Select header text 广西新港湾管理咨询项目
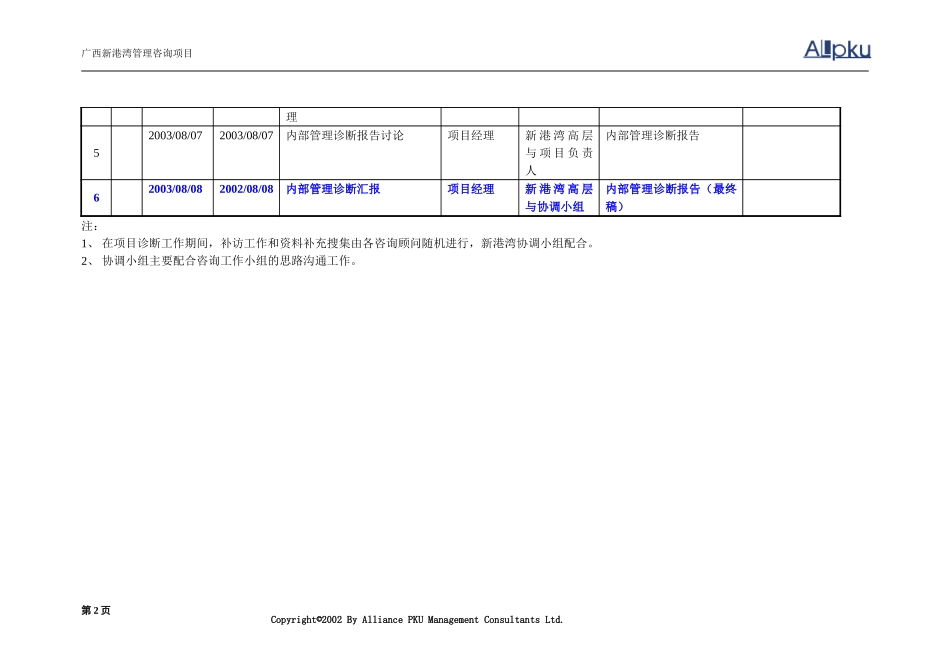Screen dimensions: 950x672 [137, 53]
